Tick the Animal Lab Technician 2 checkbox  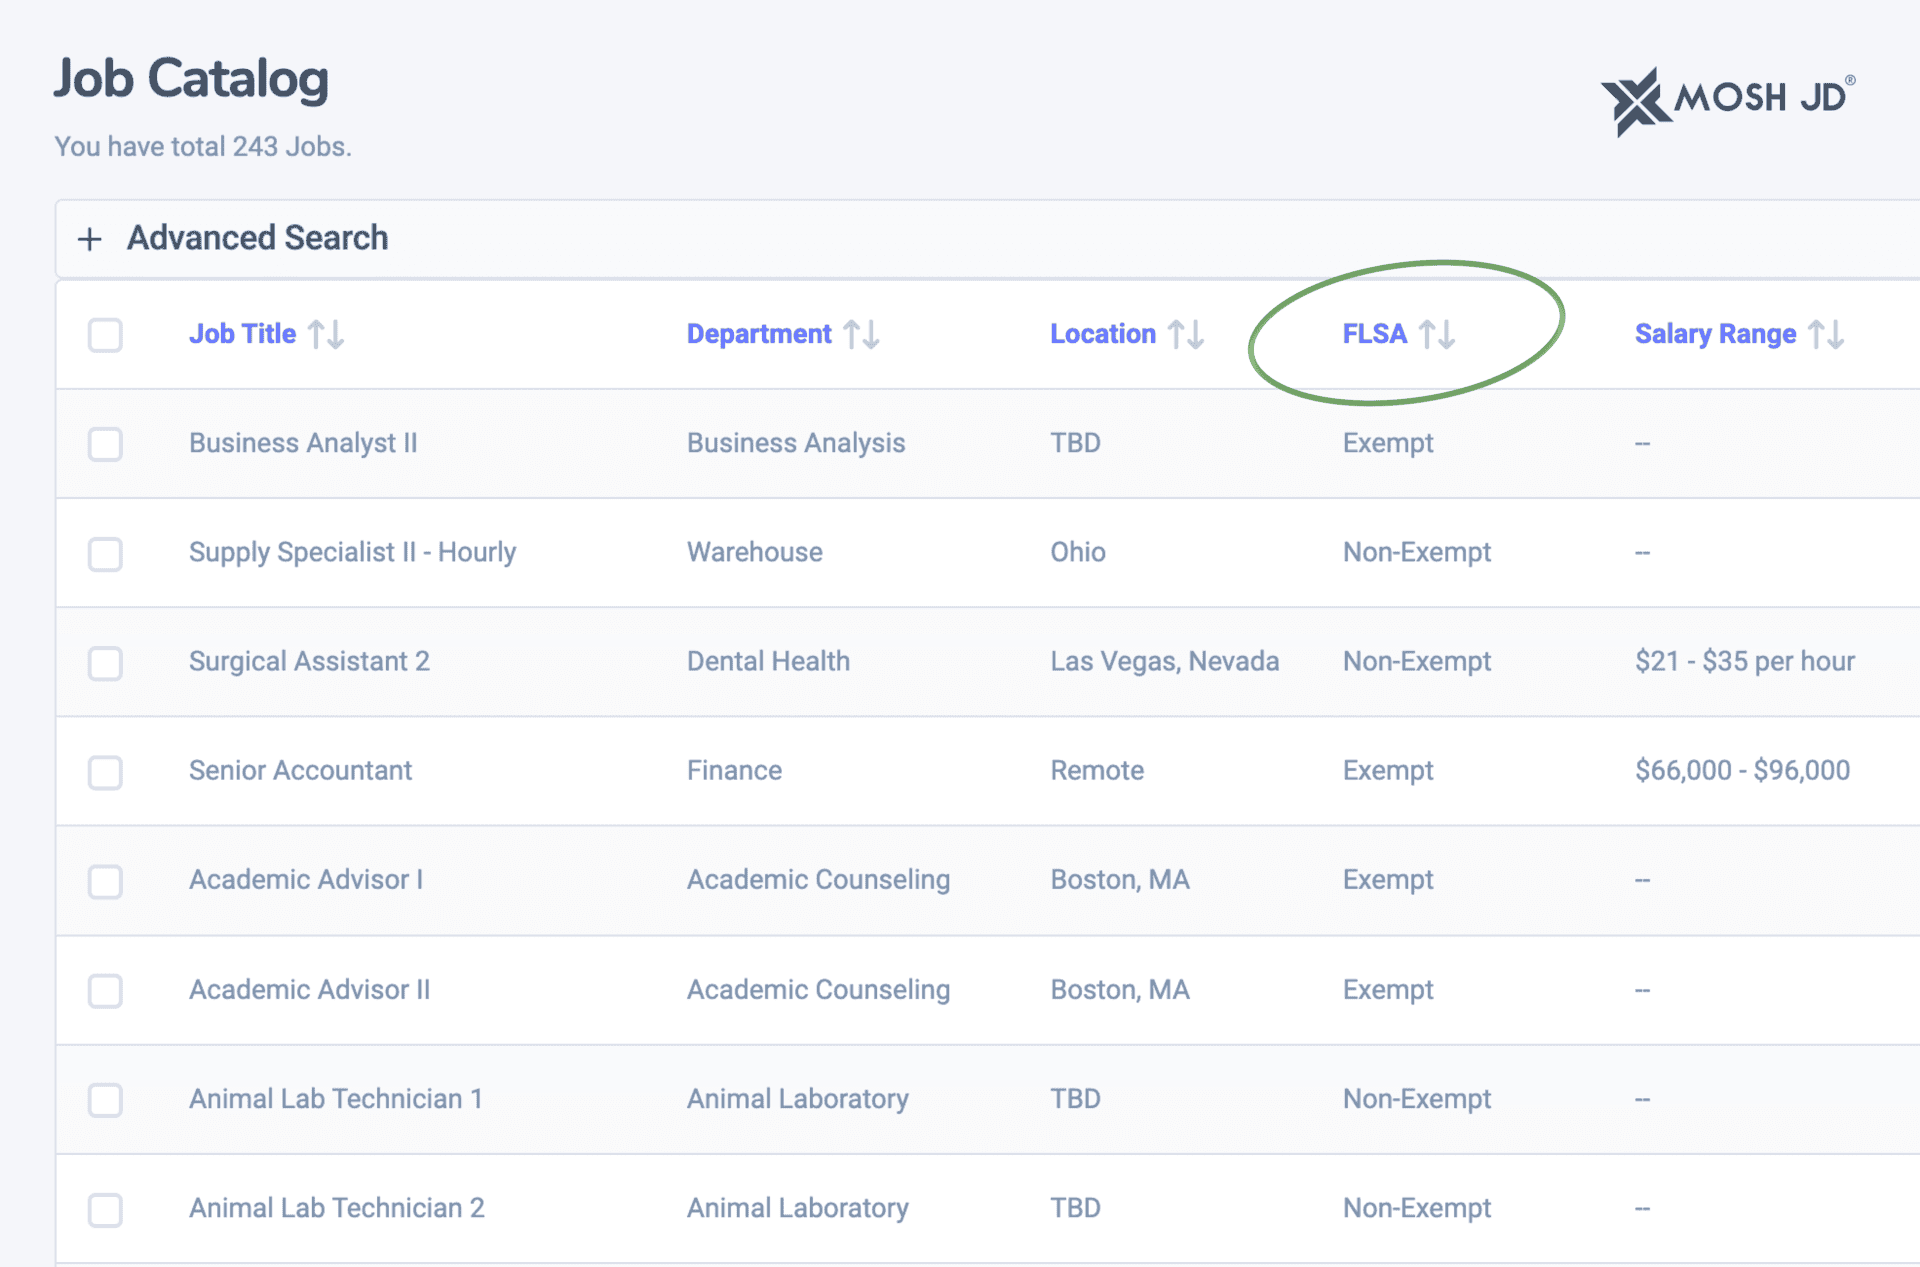point(105,1209)
